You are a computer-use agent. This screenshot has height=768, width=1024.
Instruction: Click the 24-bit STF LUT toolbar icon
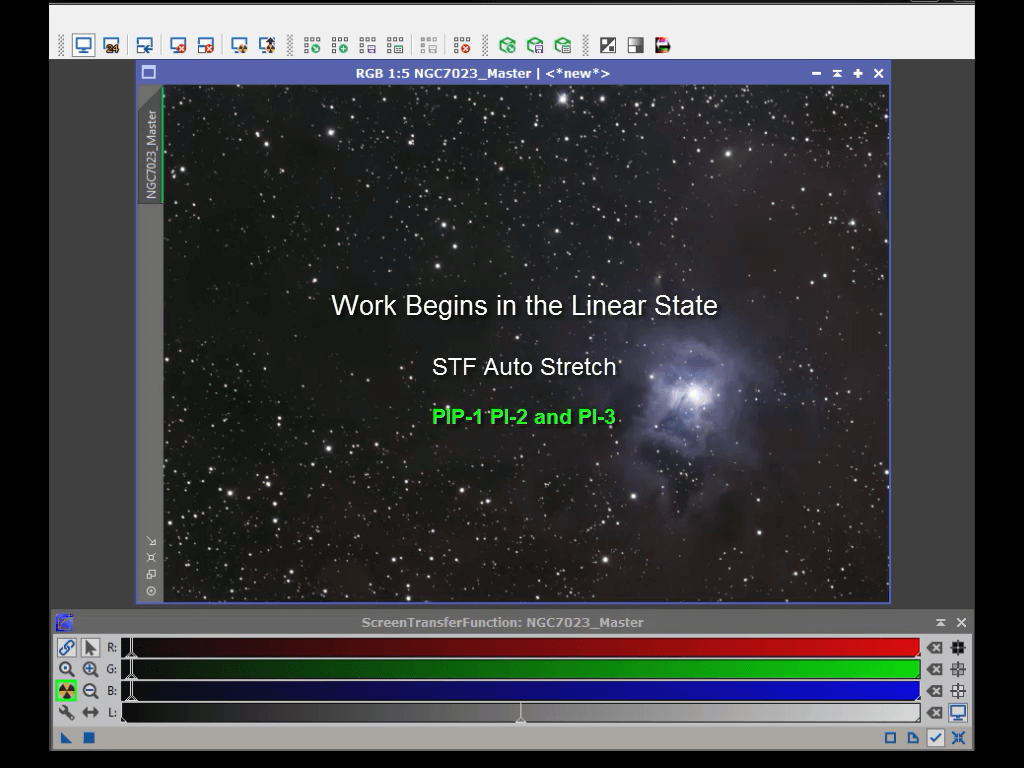tap(111, 46)
